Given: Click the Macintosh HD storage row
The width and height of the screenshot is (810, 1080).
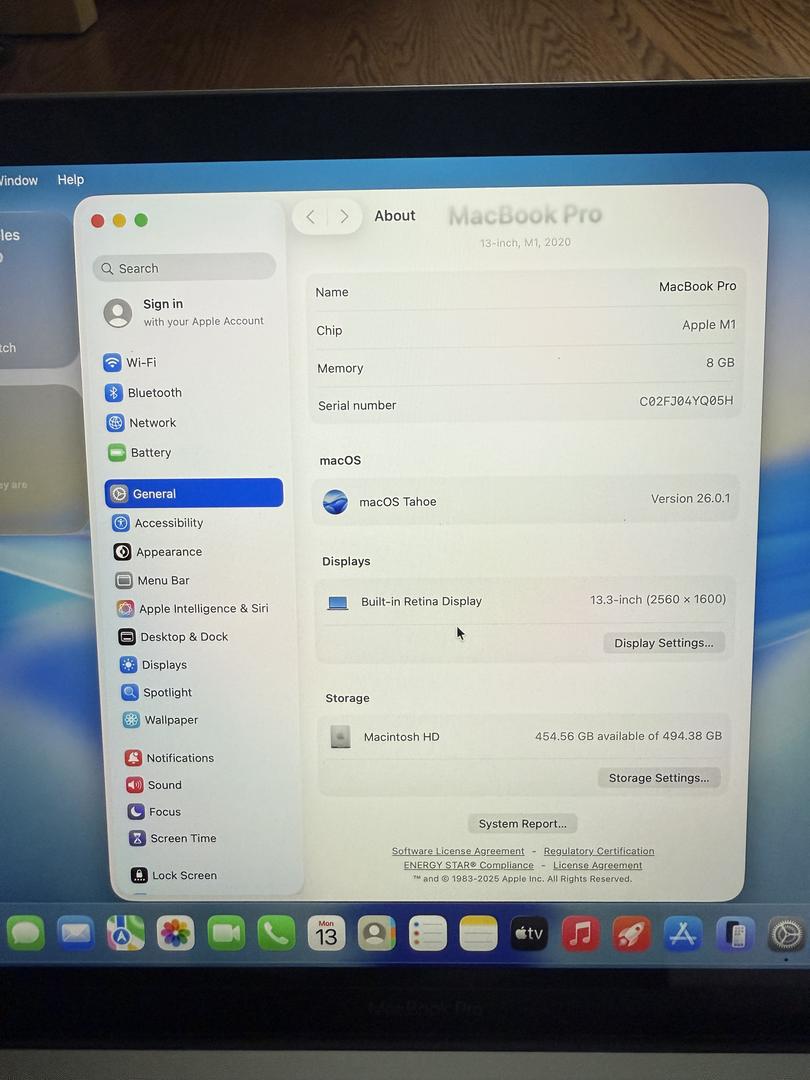Looking at the screenshot, I should click(x=524, y=736).
